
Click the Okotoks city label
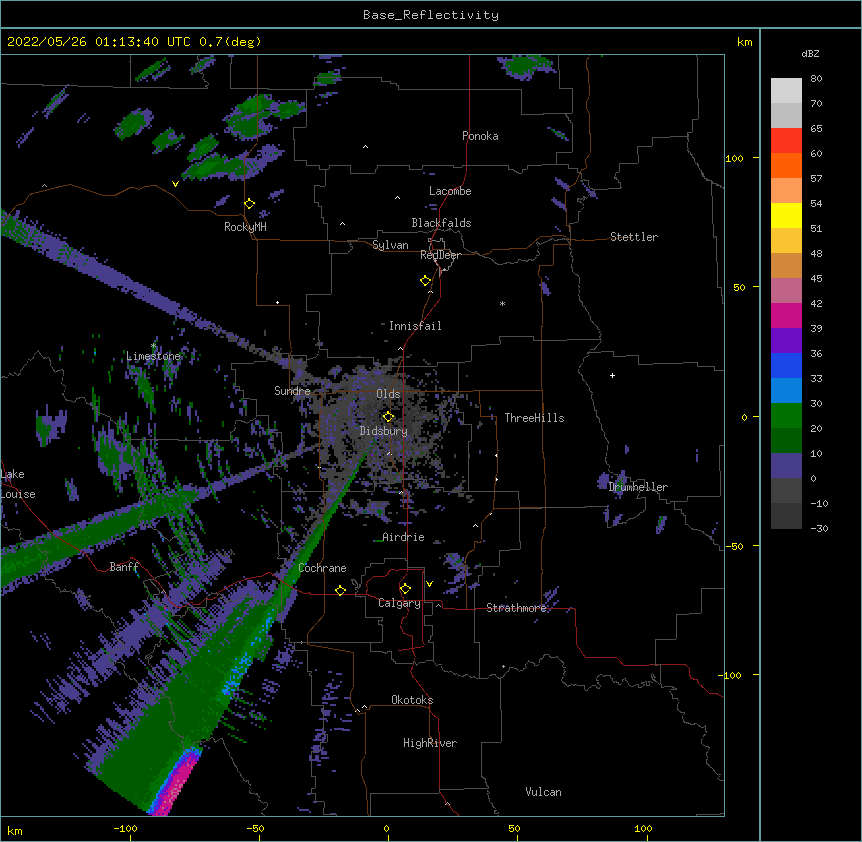click(412, 700)
